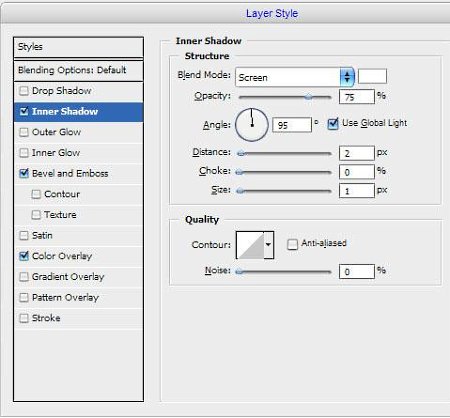Enable the Inner Glow checkbox
This screenshot has width=450, height=418.
(24, 153)
